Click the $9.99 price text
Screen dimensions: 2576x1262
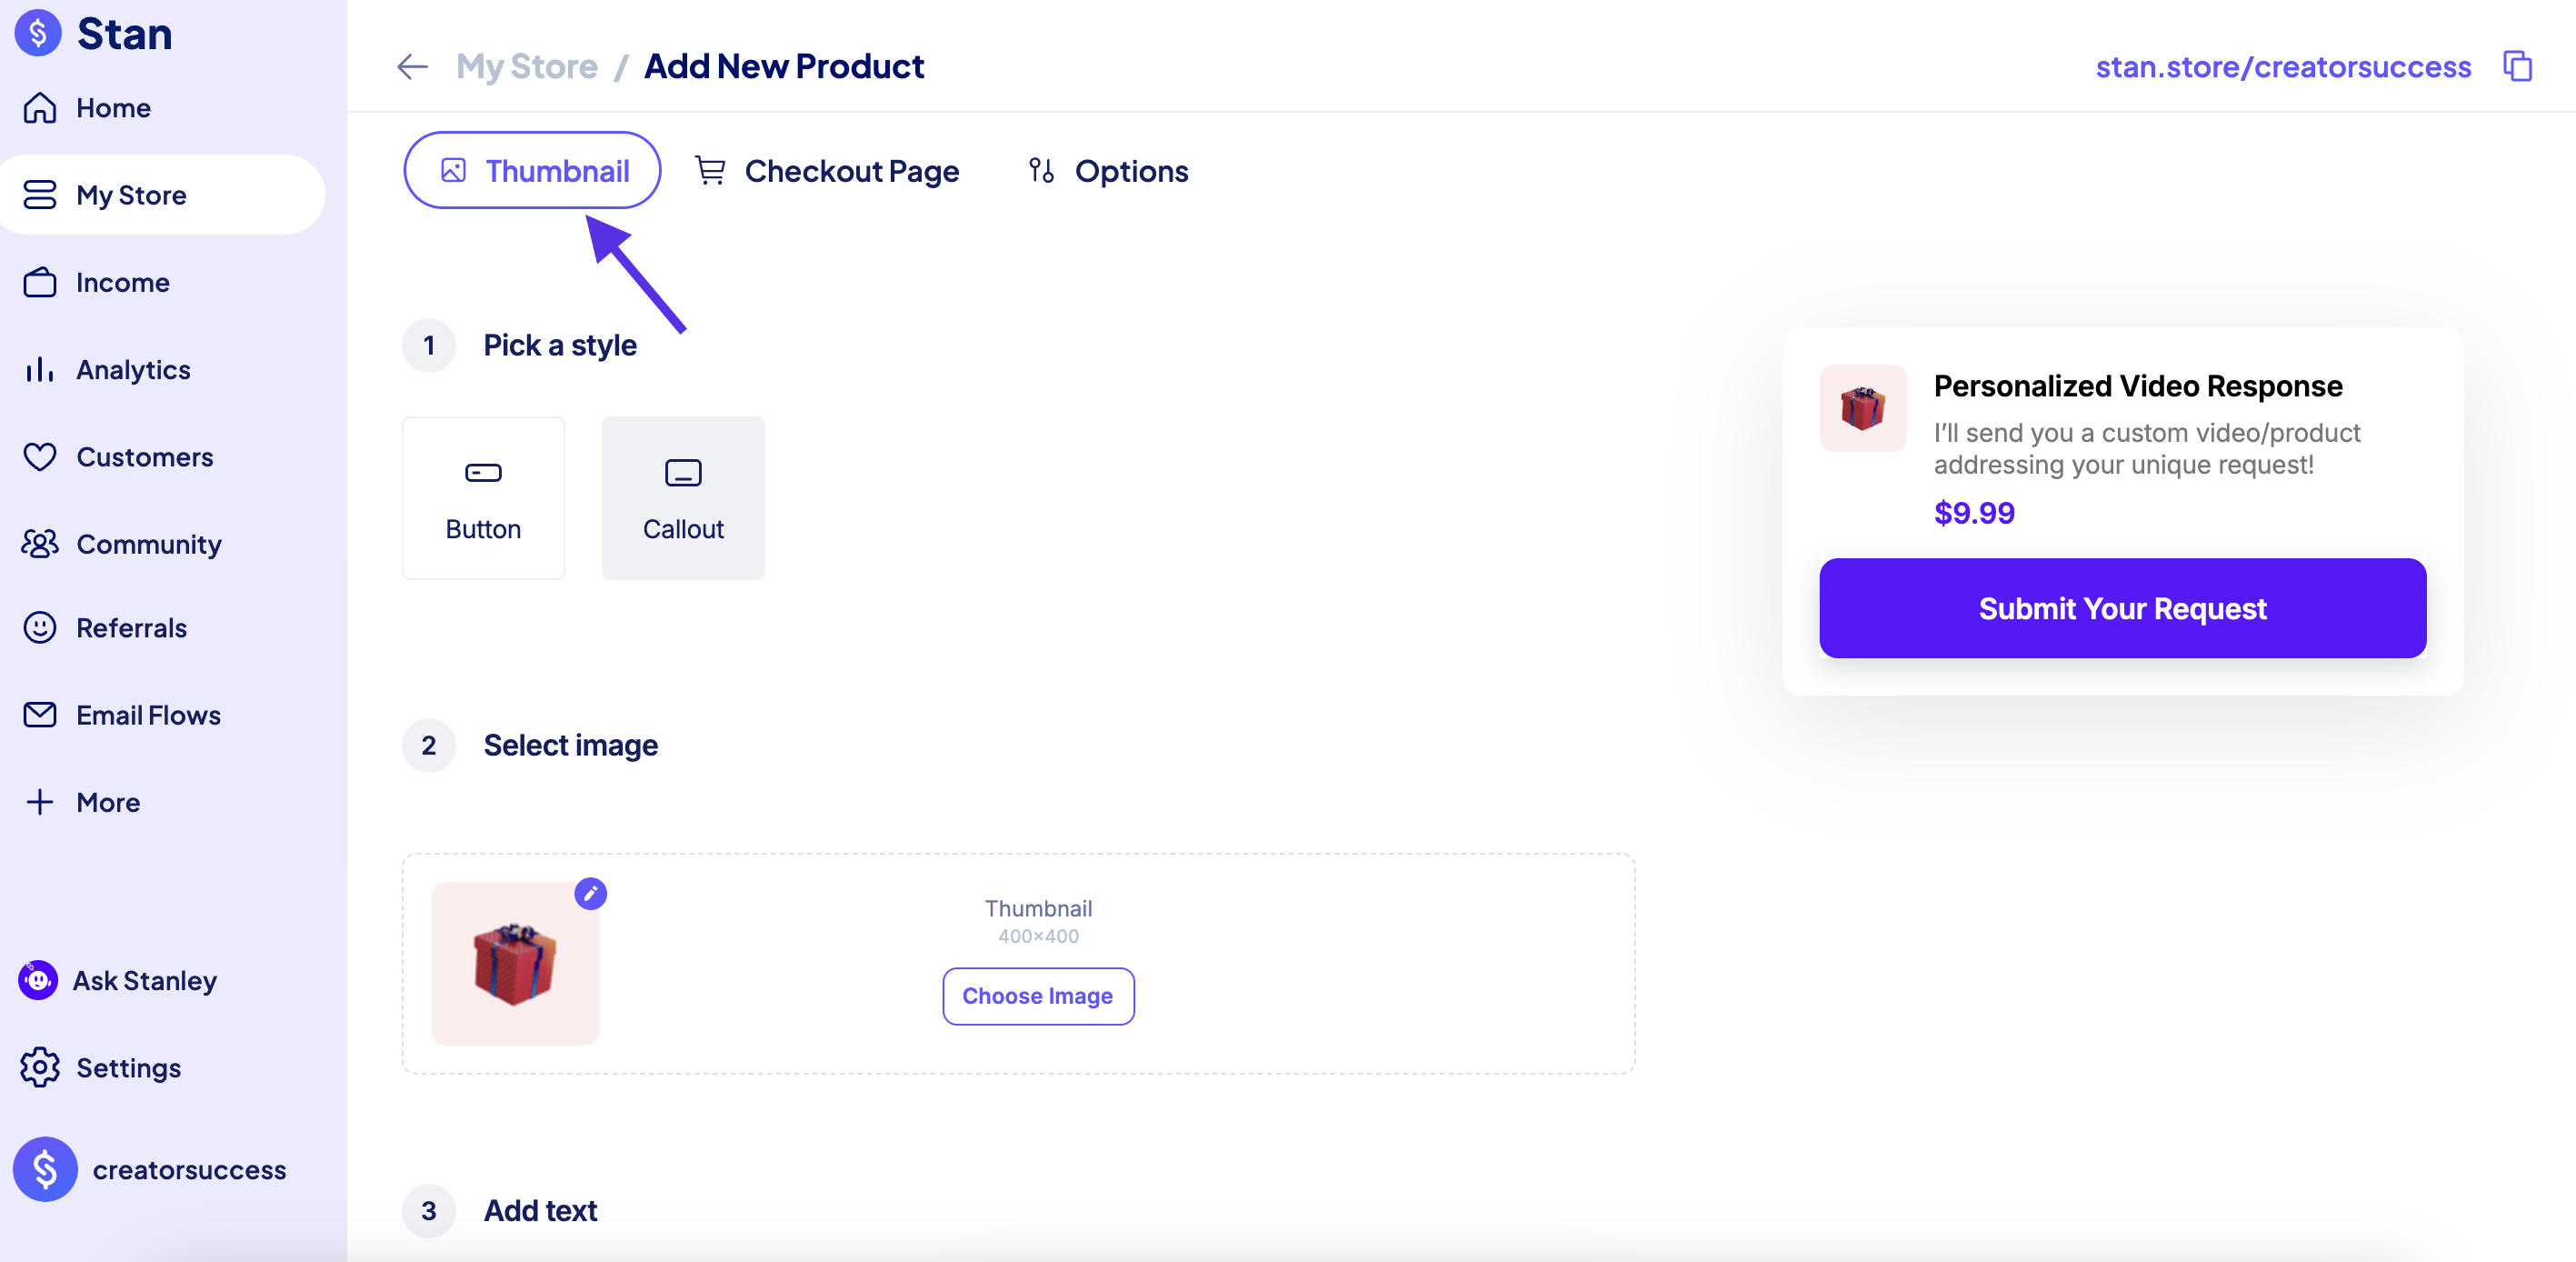tap(1974, 513)
